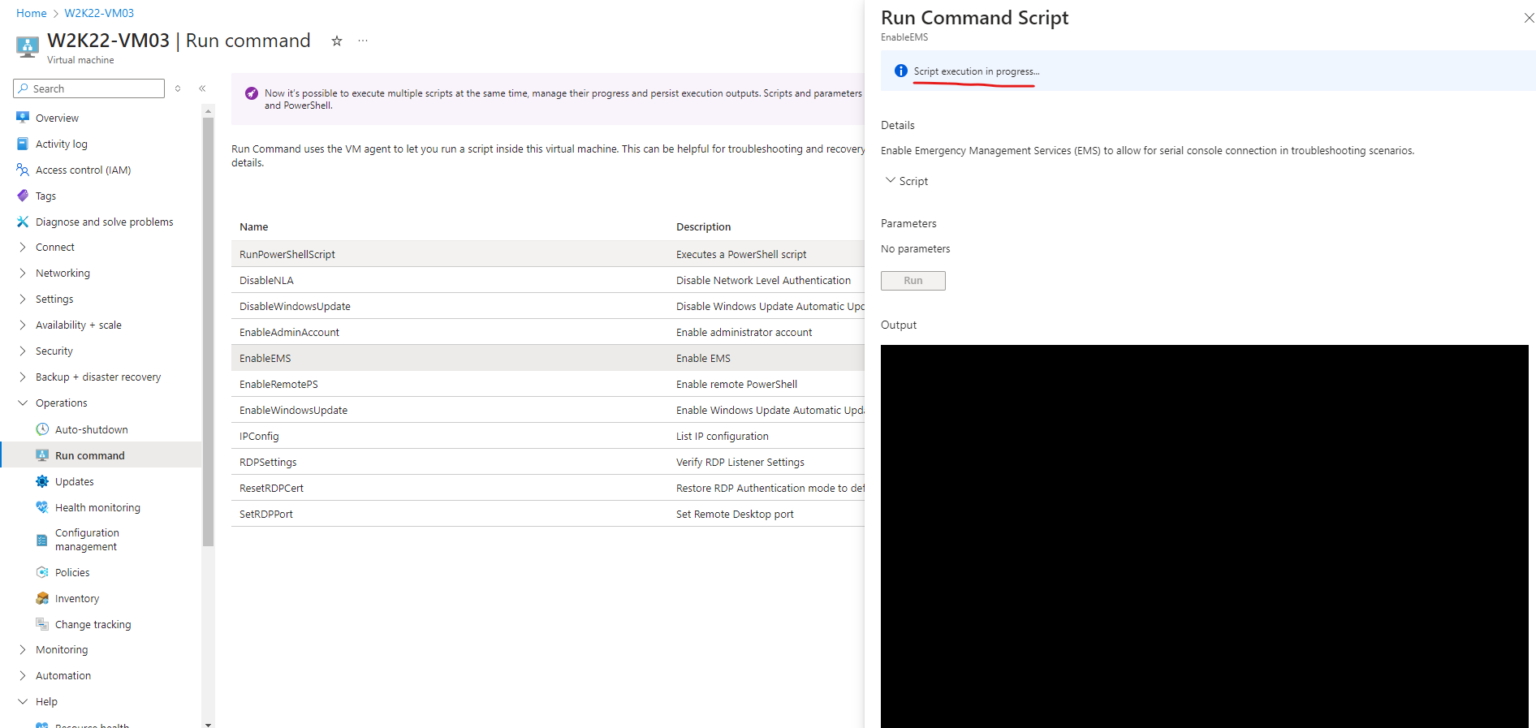Image resolution: width=1536 pixels, height=728 pixels.
Task: Open Diagnose and solve problems icon
Action: (24, 221)
